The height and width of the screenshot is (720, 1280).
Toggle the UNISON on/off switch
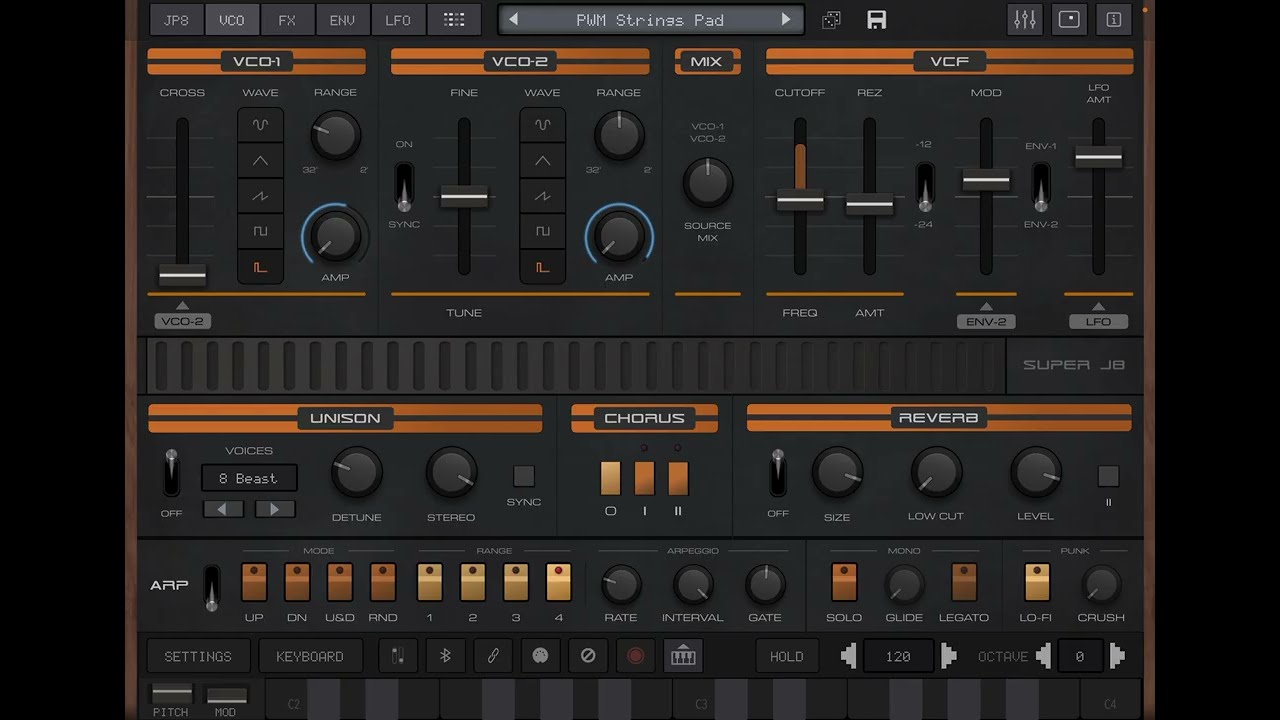[x=172, y=473]
